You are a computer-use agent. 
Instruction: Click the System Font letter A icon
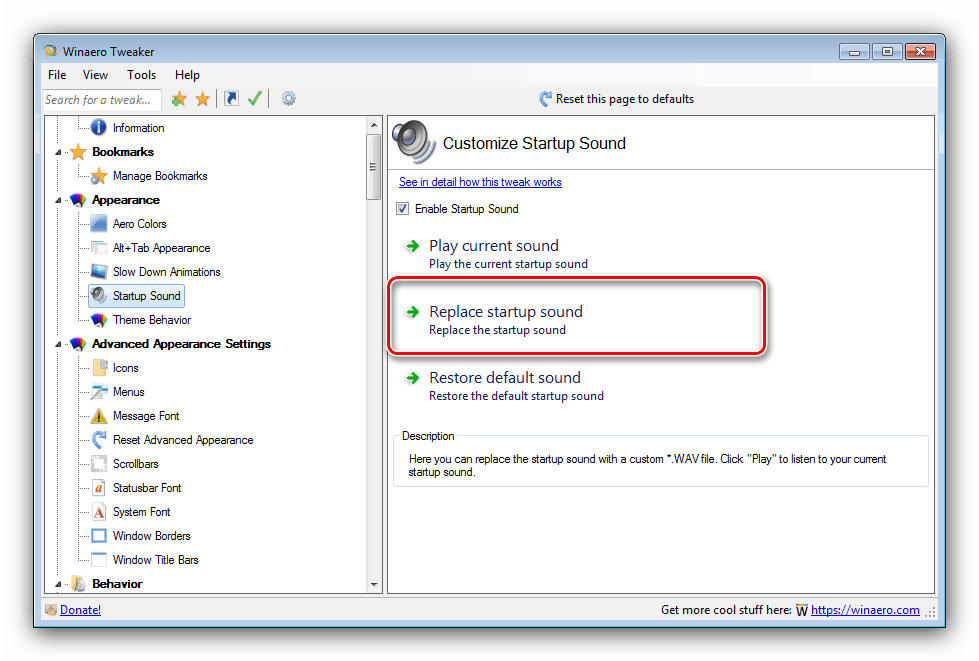(x=99, y=512)
